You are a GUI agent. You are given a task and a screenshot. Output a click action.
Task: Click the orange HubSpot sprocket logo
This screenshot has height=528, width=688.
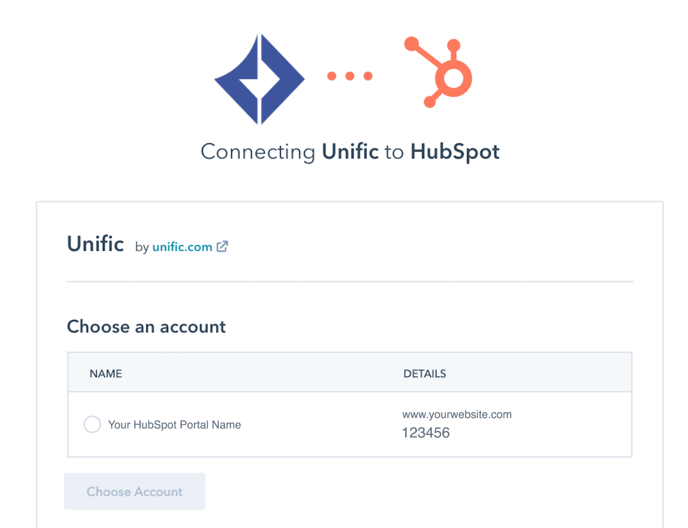439,73
